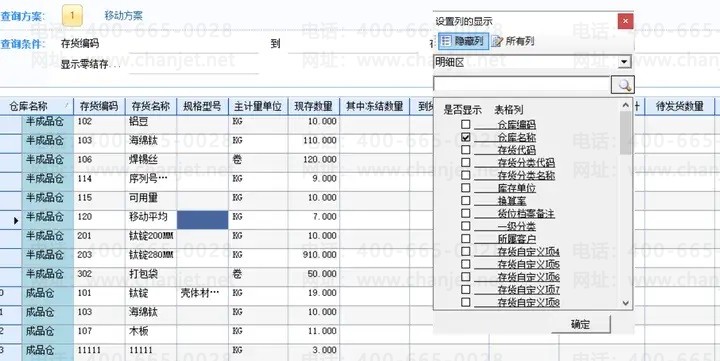Select the 所有列 (all columns) view button

(x=513, y=41)
